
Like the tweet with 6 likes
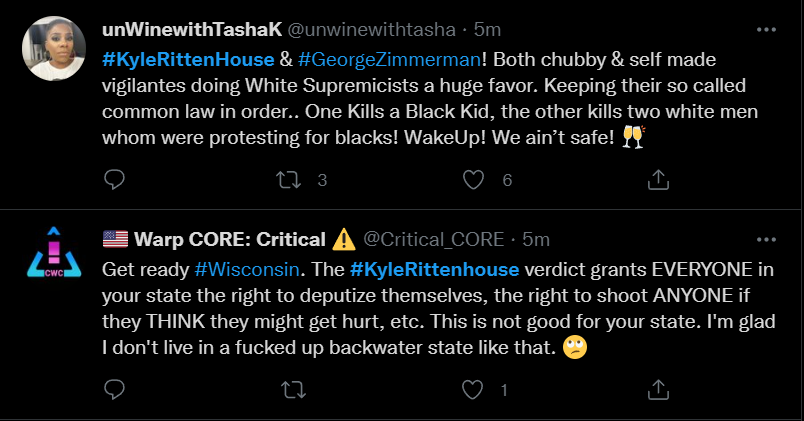pyautogui.click(x=475, y=180)
